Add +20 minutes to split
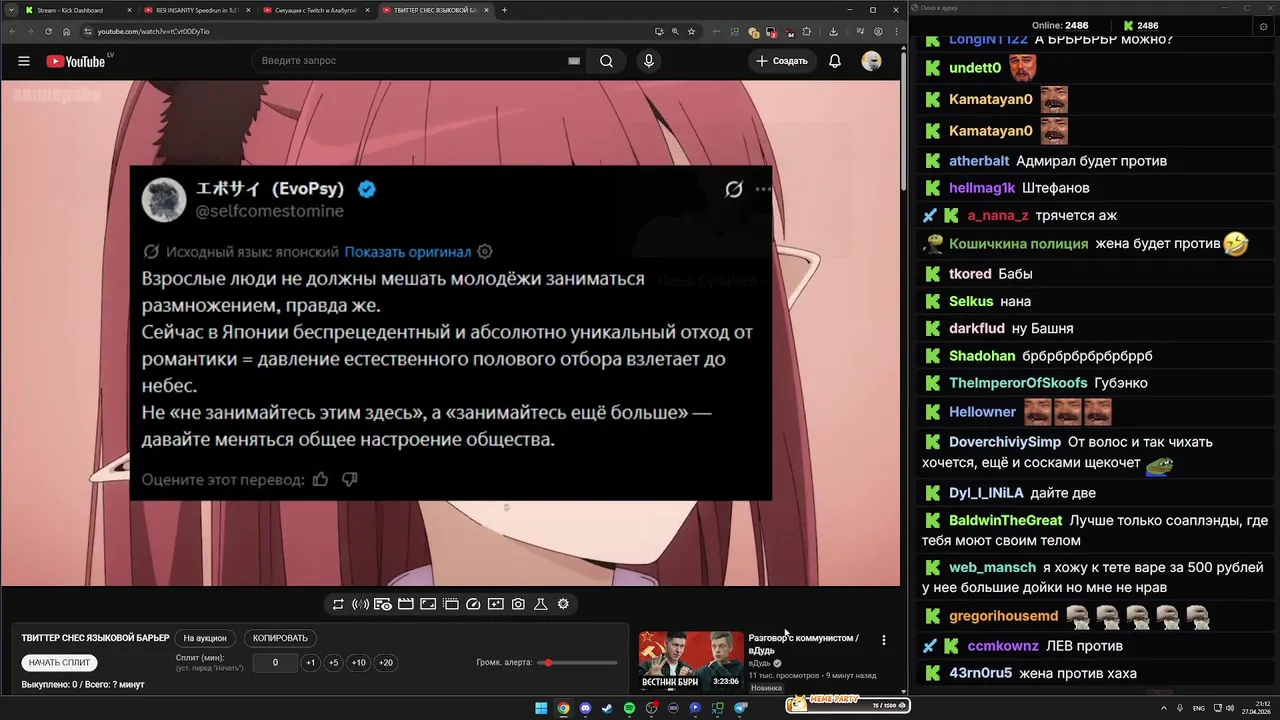This screenshot has height=720, width=1280. point(386,662)
